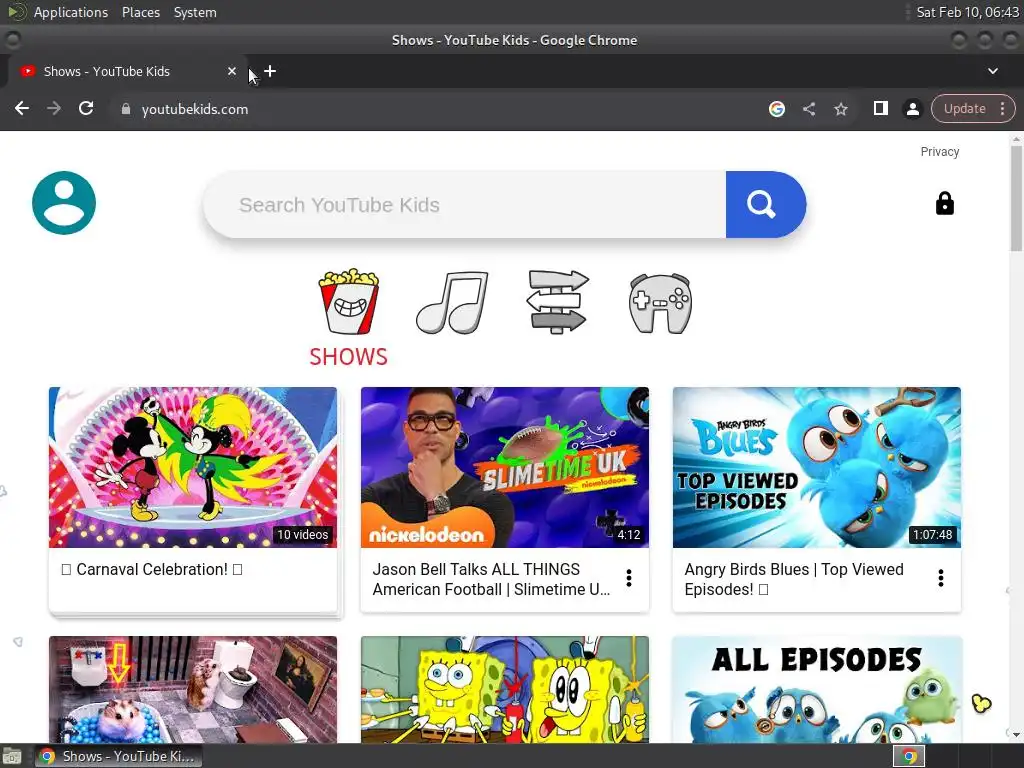Select the Shows popcorn category
The height and width of the screenshot is (768, 1024).
tap(349, 301)
